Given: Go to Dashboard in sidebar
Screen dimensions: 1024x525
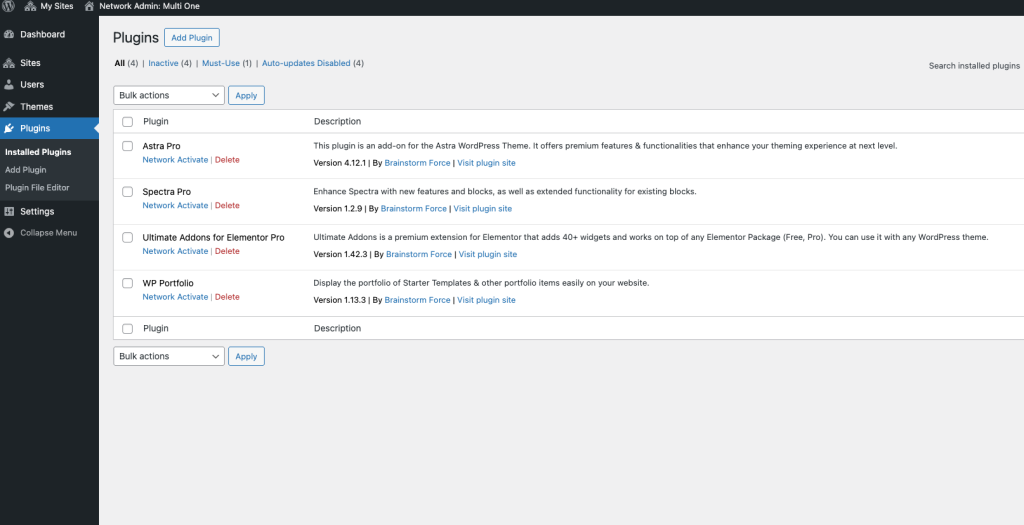Looking at the screenshot, I should tap(42, 35).
